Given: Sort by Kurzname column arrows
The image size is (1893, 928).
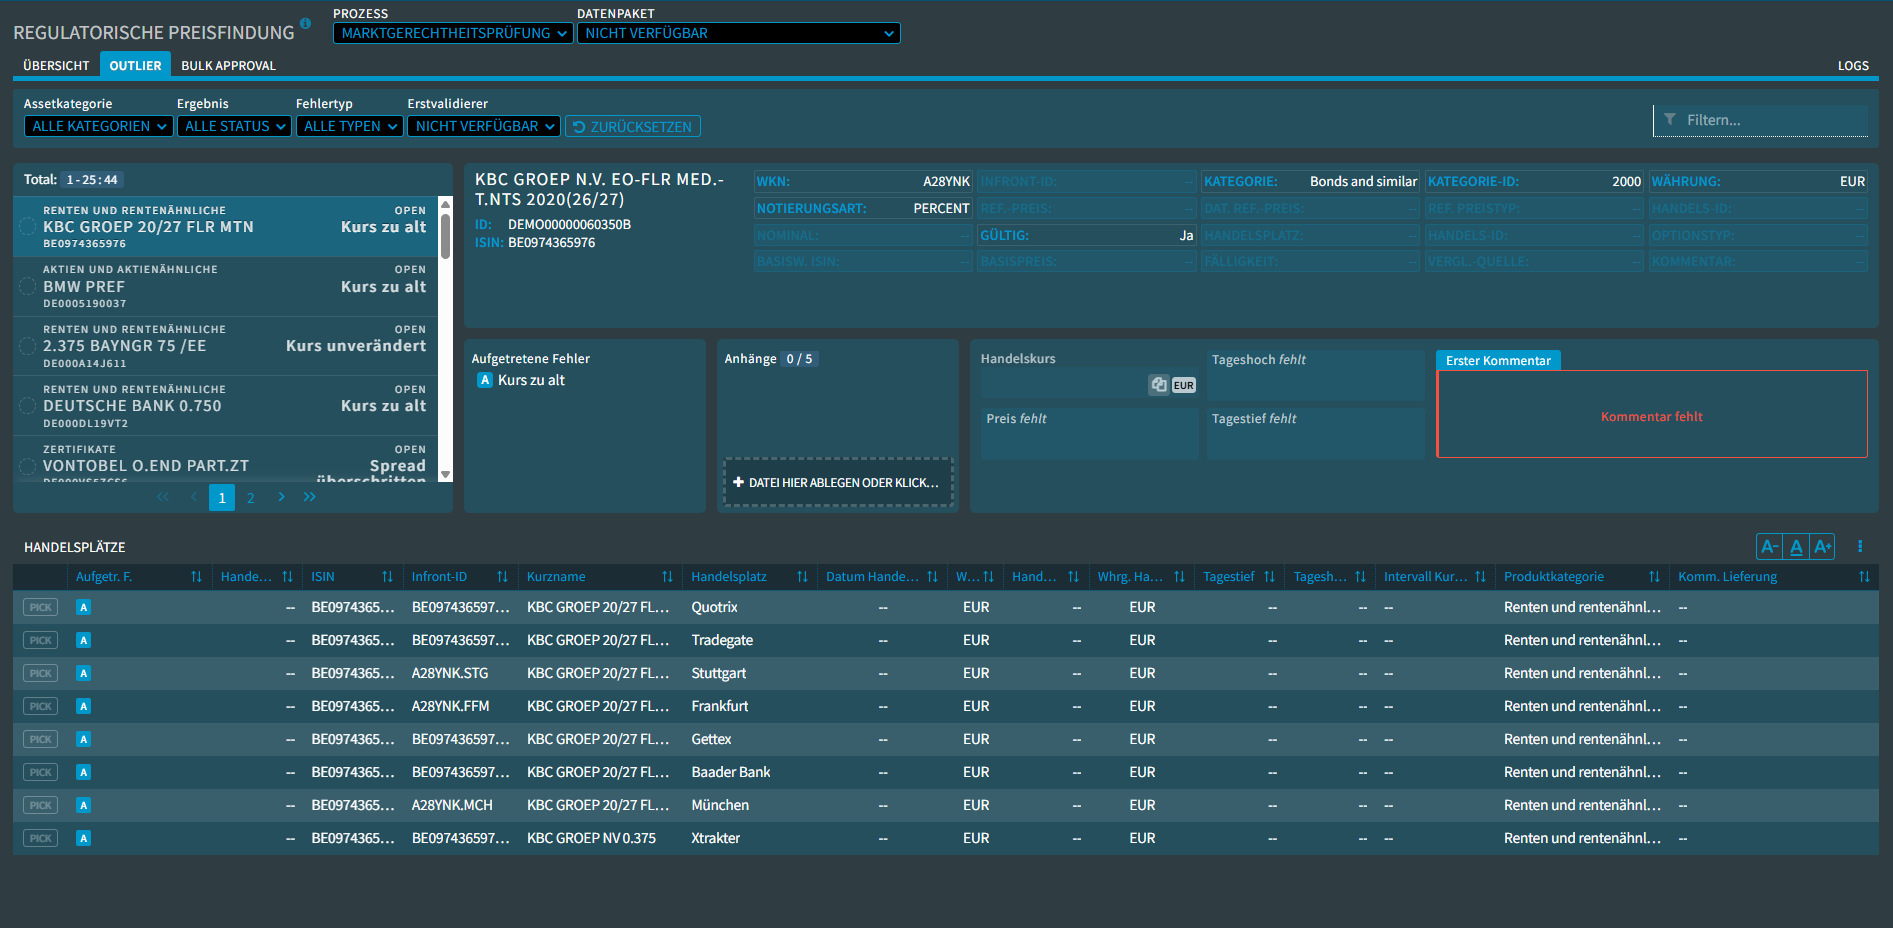Looking at the screenshot, I should coord(667,577).
